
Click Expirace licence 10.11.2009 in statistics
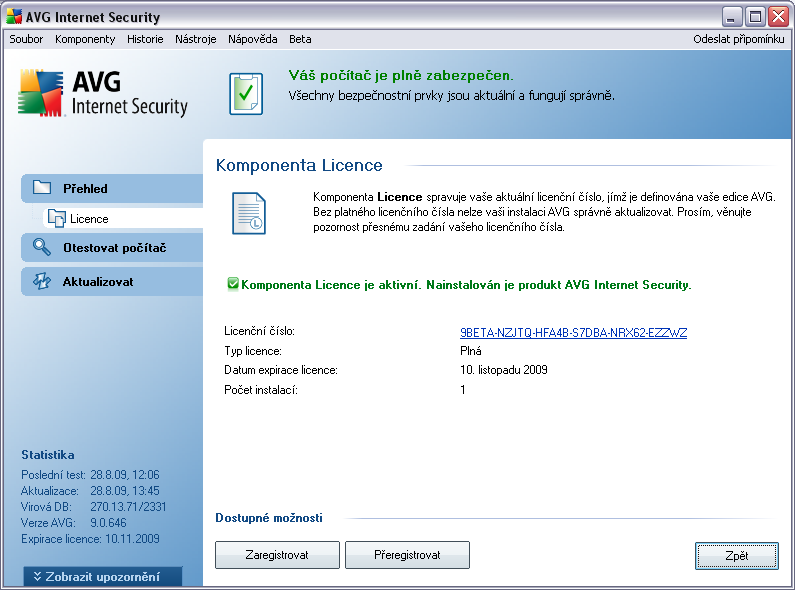pos(90,539)
